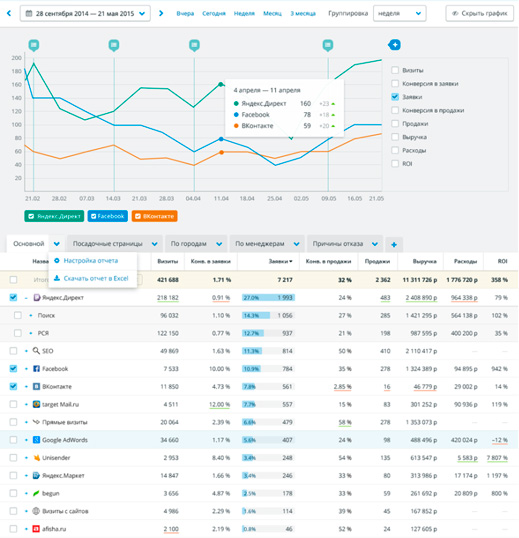Viewport: 519px width, 538px height.
Task: Sort the table by Заявки column
Action: 280,261
